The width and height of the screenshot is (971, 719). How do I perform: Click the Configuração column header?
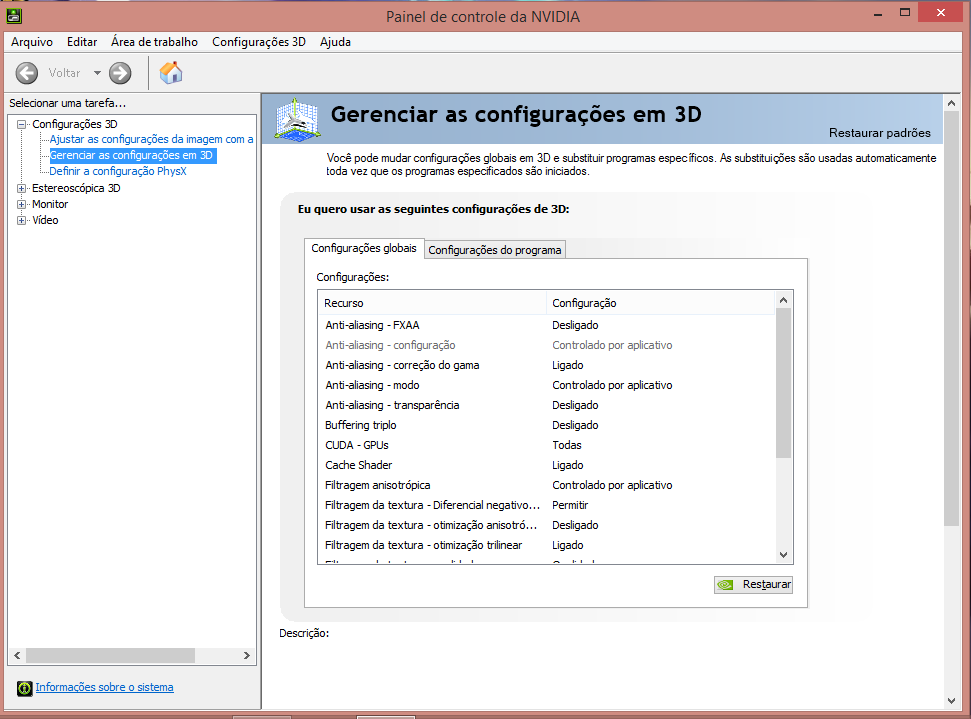(660, 303)
